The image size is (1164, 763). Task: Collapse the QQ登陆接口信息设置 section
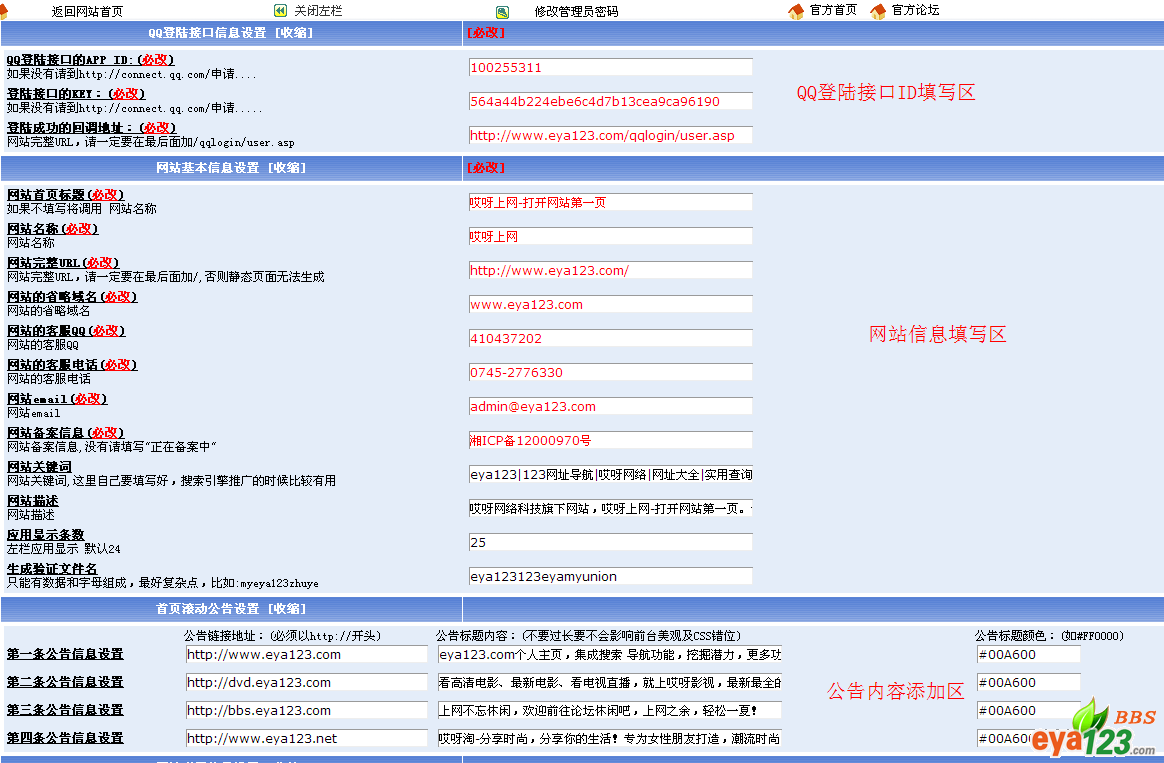[291, 33]
